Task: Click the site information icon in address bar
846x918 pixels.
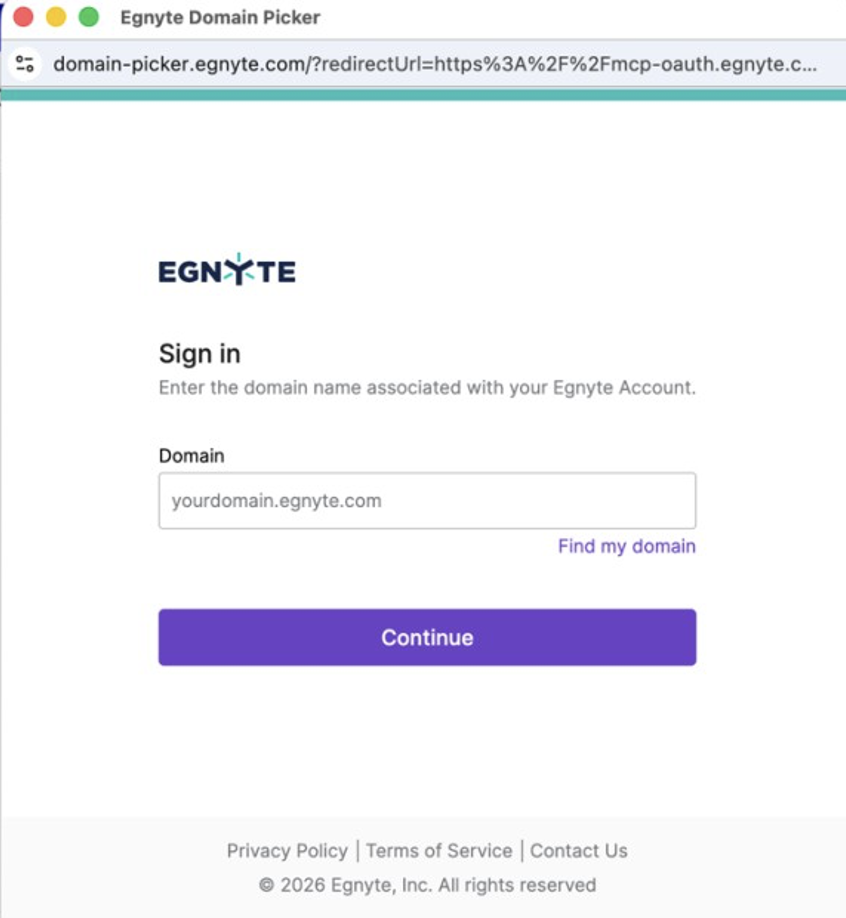Action: (25, 65)
